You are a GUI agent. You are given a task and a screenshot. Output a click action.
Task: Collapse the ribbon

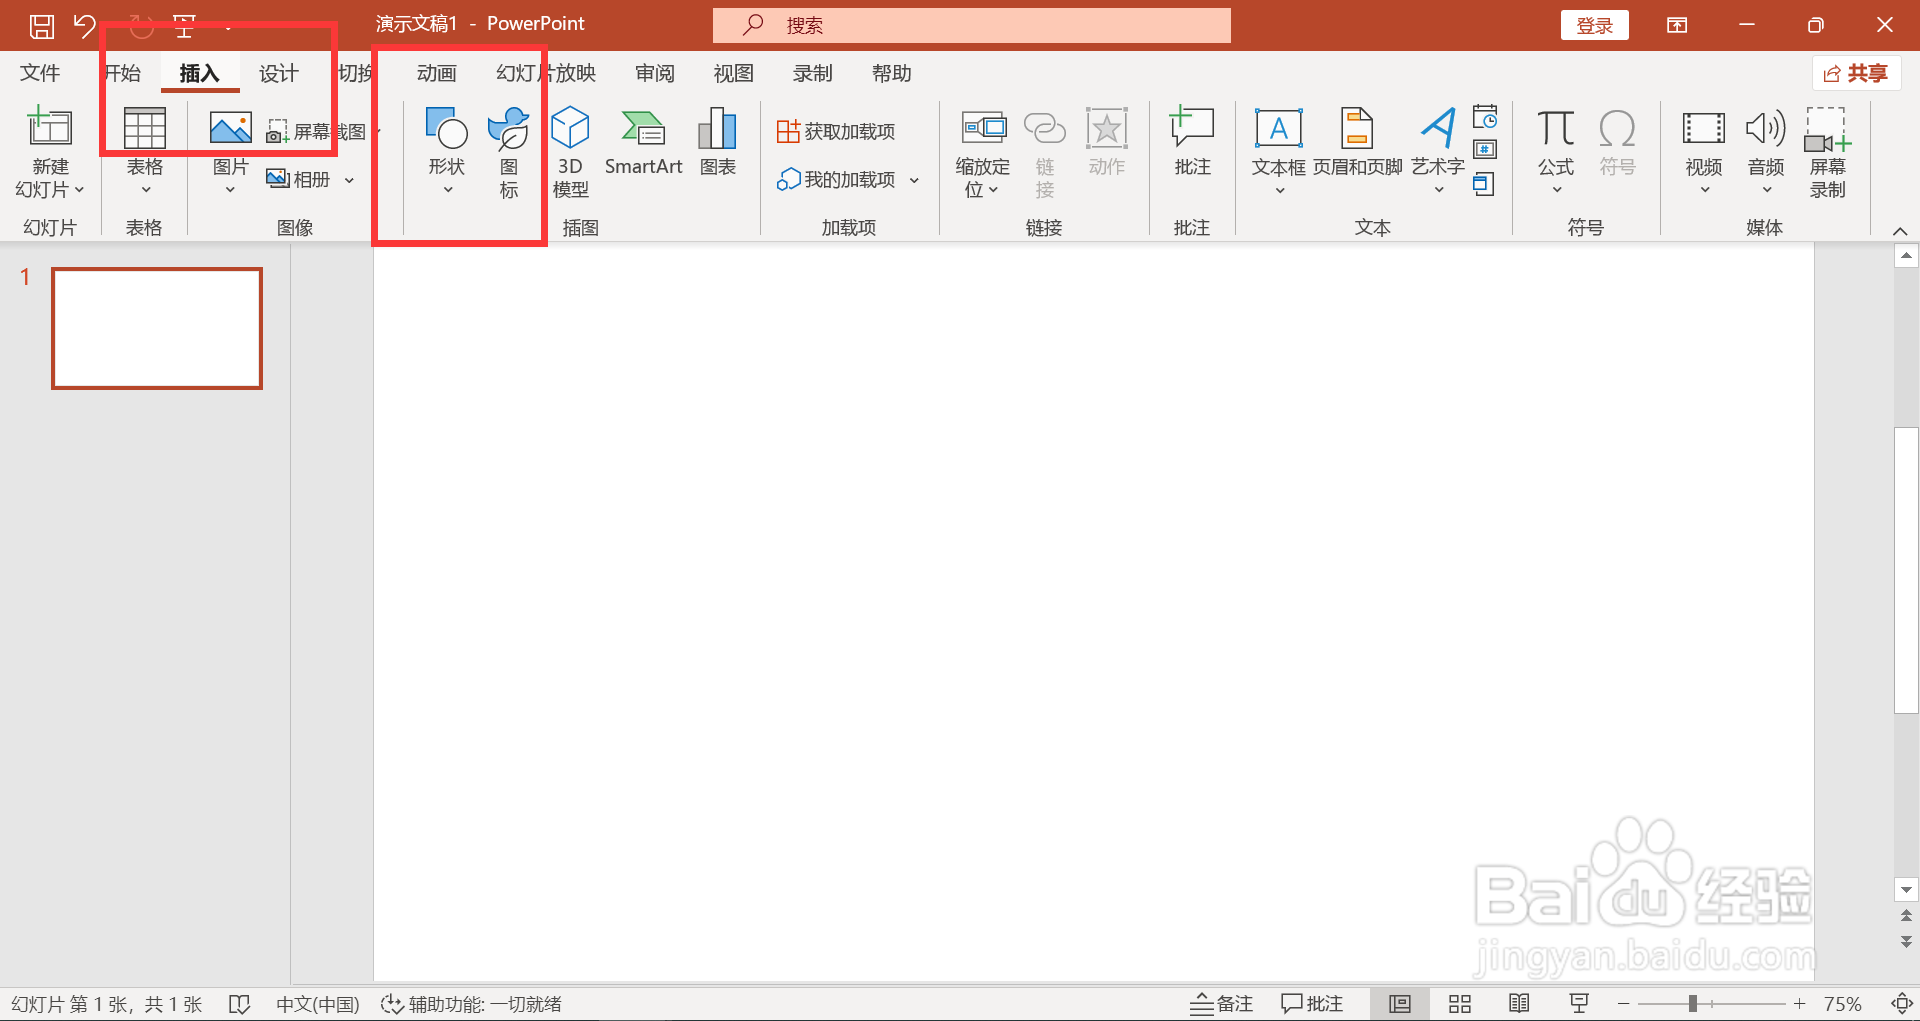(1899, 231)
